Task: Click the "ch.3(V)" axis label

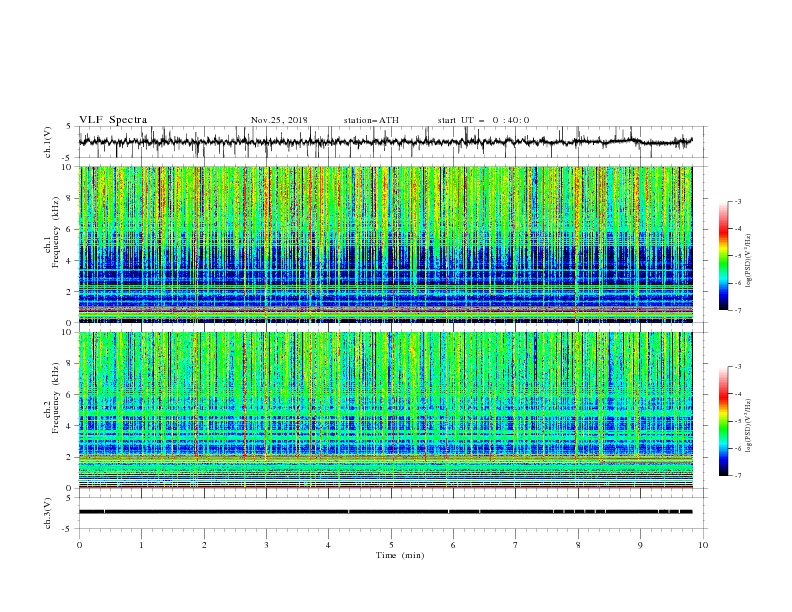Action: point(48,513)
